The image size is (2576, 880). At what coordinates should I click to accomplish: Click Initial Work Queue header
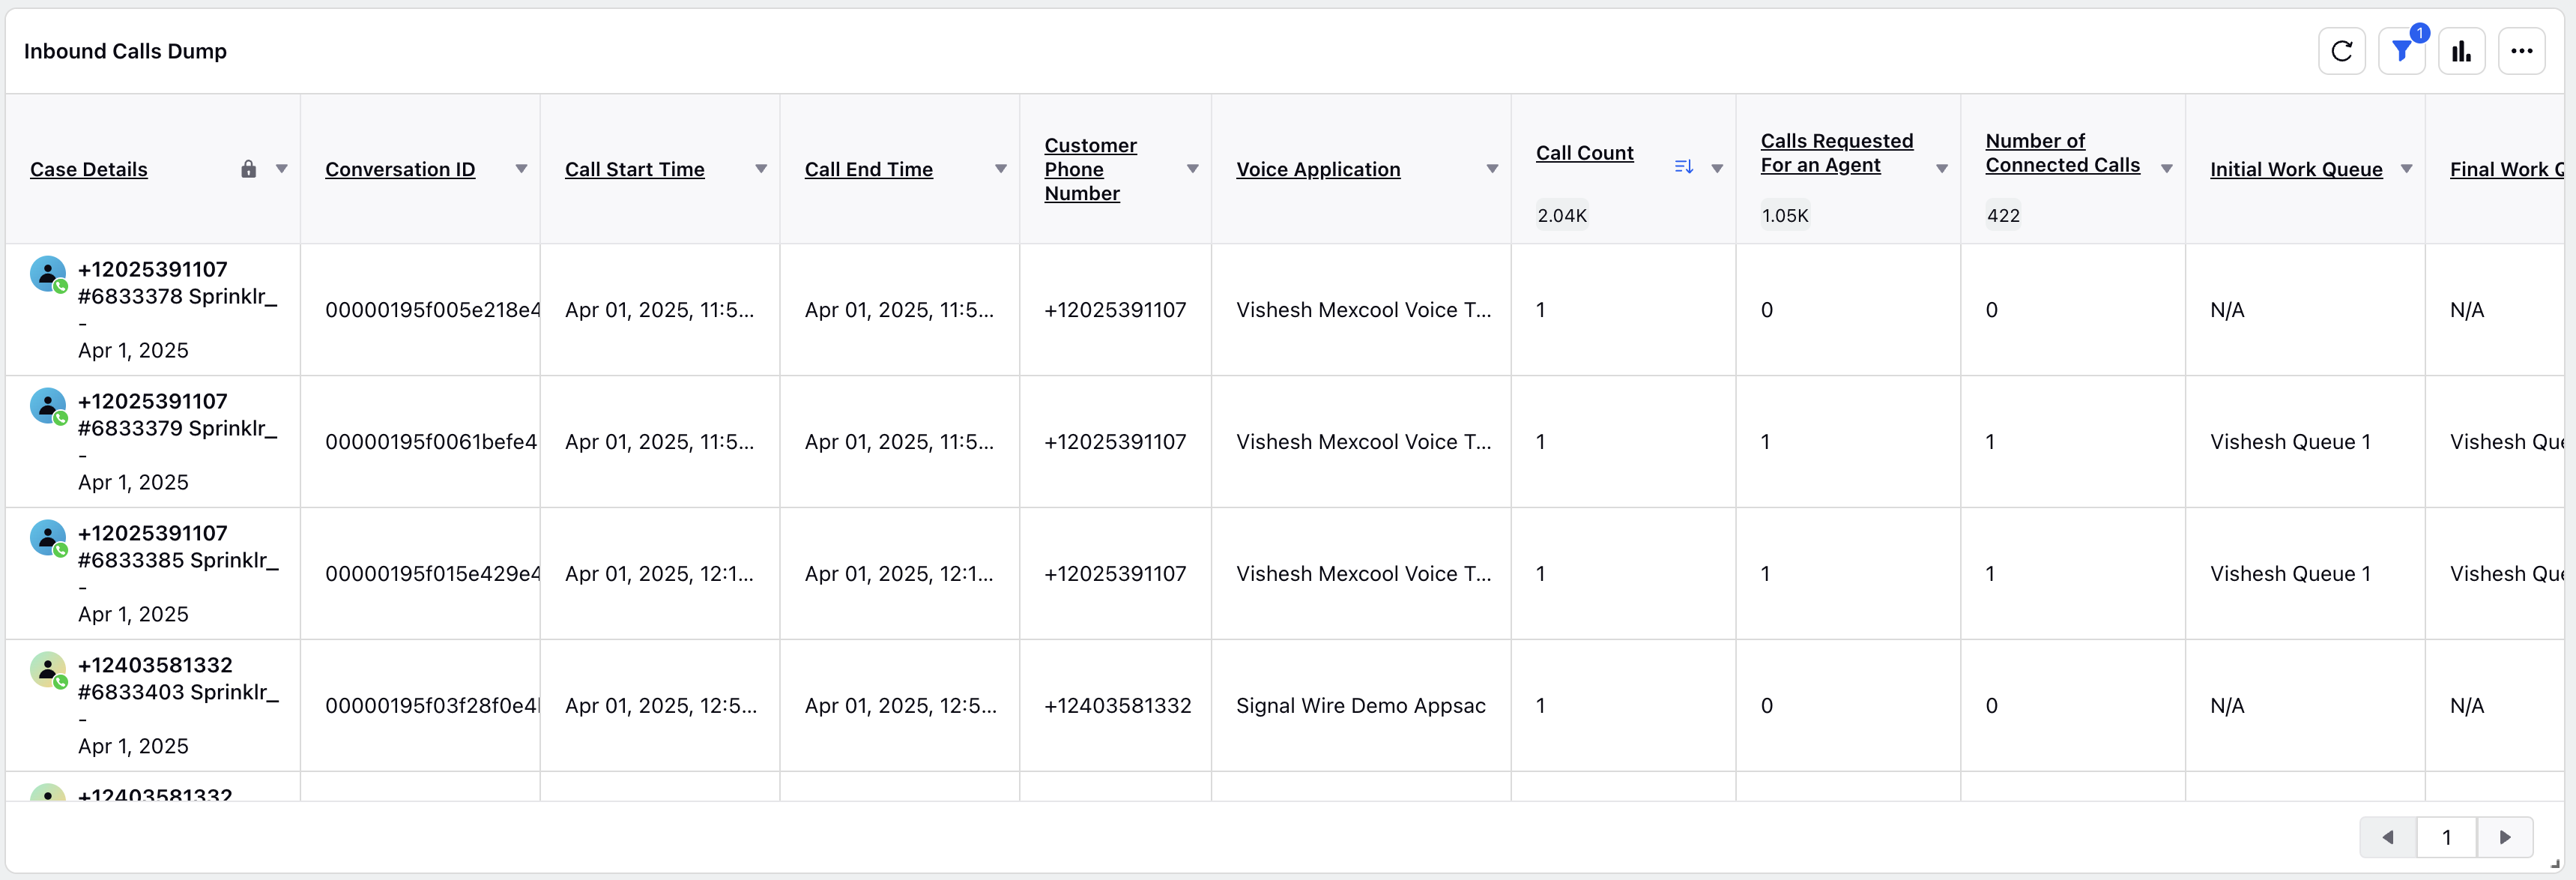[x=2296, y=169]
